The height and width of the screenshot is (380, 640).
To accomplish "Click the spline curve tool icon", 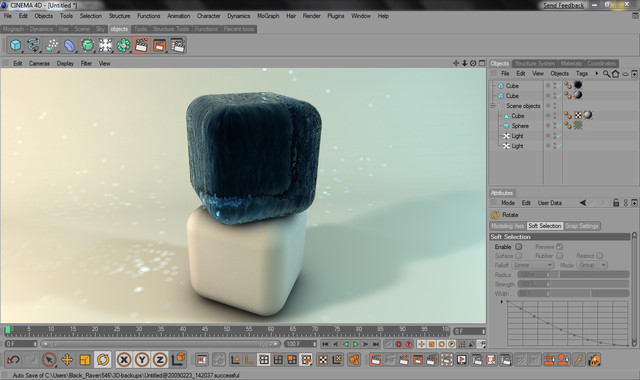I will [33, 45].
